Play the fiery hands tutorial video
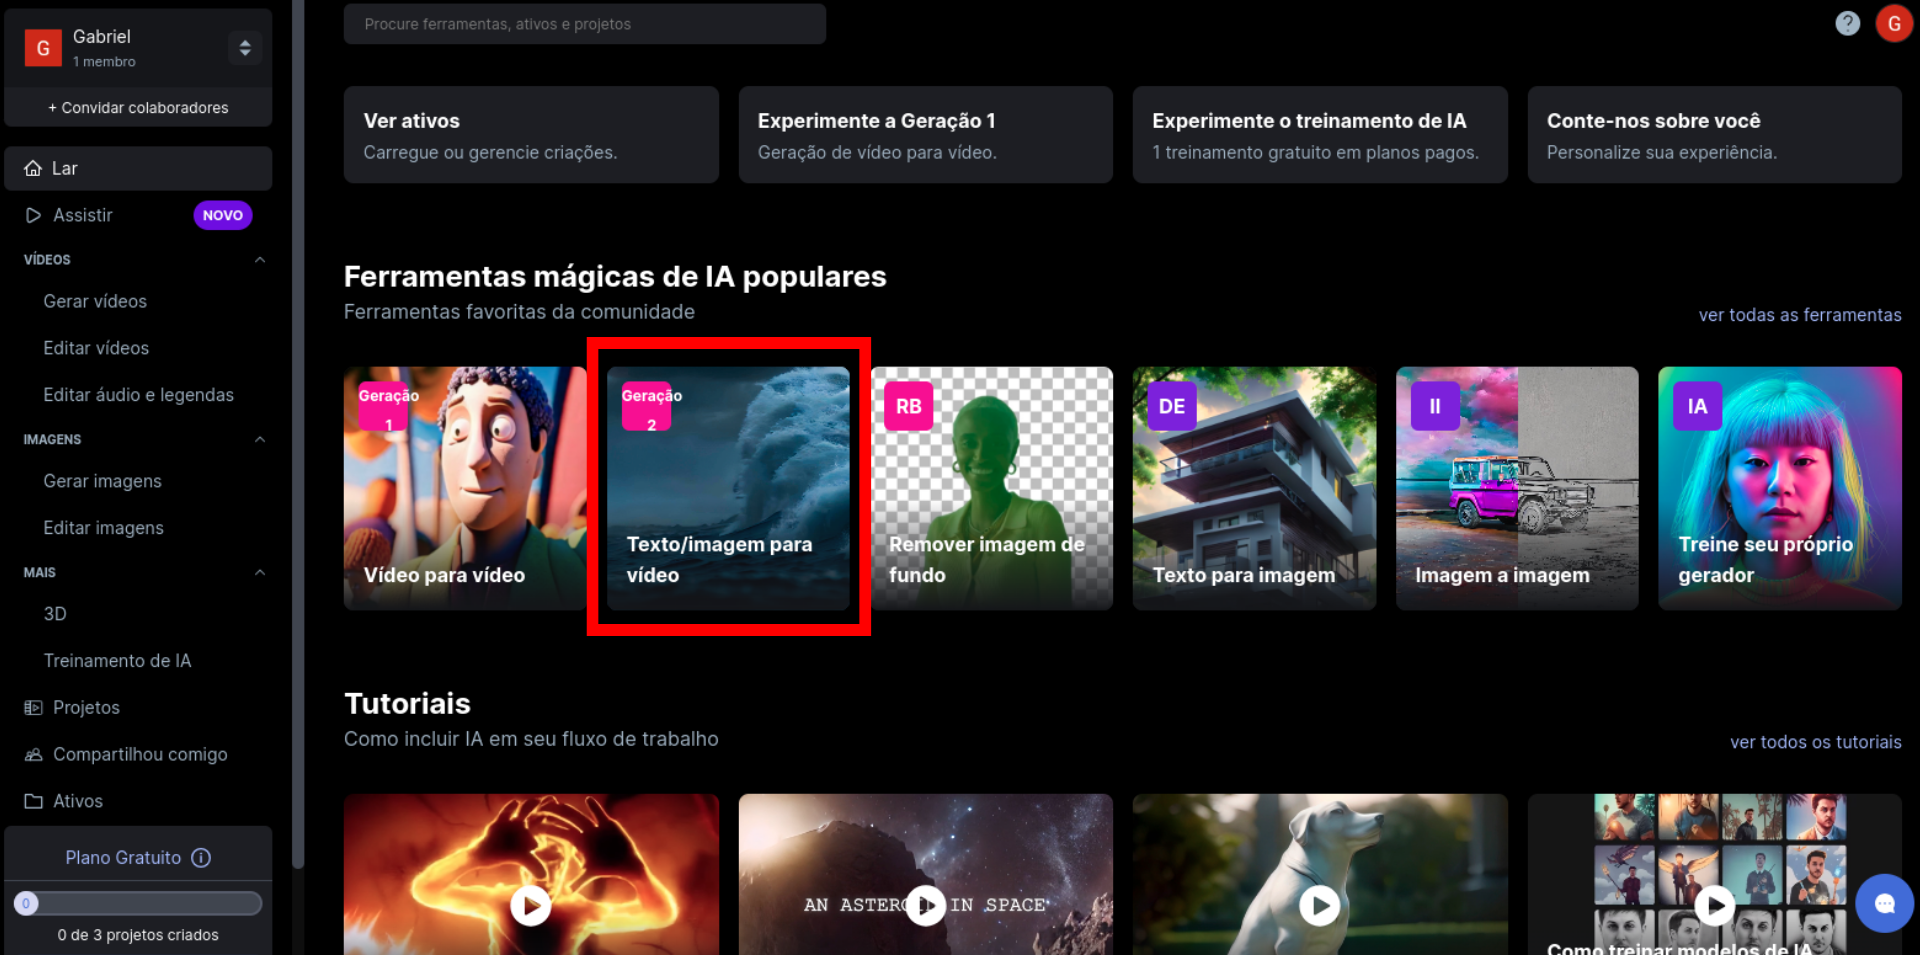The height and width of the screenshot is (955, 1920). pyautogui.click(x=531, y=906)
